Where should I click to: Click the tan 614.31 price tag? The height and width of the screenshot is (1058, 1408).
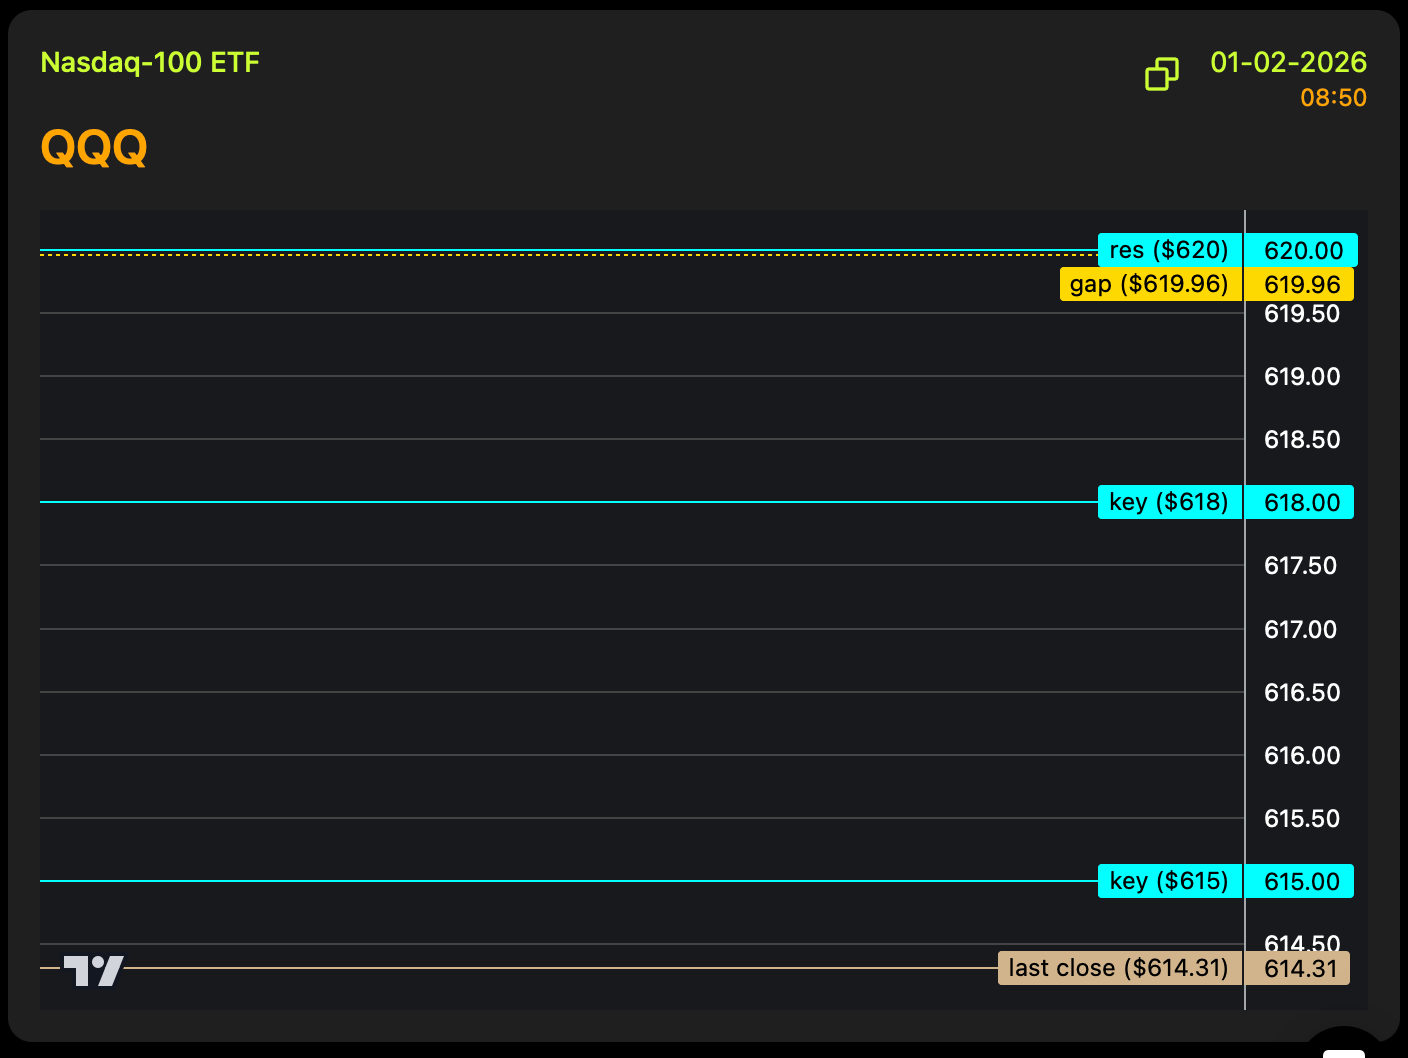[x=1299, y=968]
